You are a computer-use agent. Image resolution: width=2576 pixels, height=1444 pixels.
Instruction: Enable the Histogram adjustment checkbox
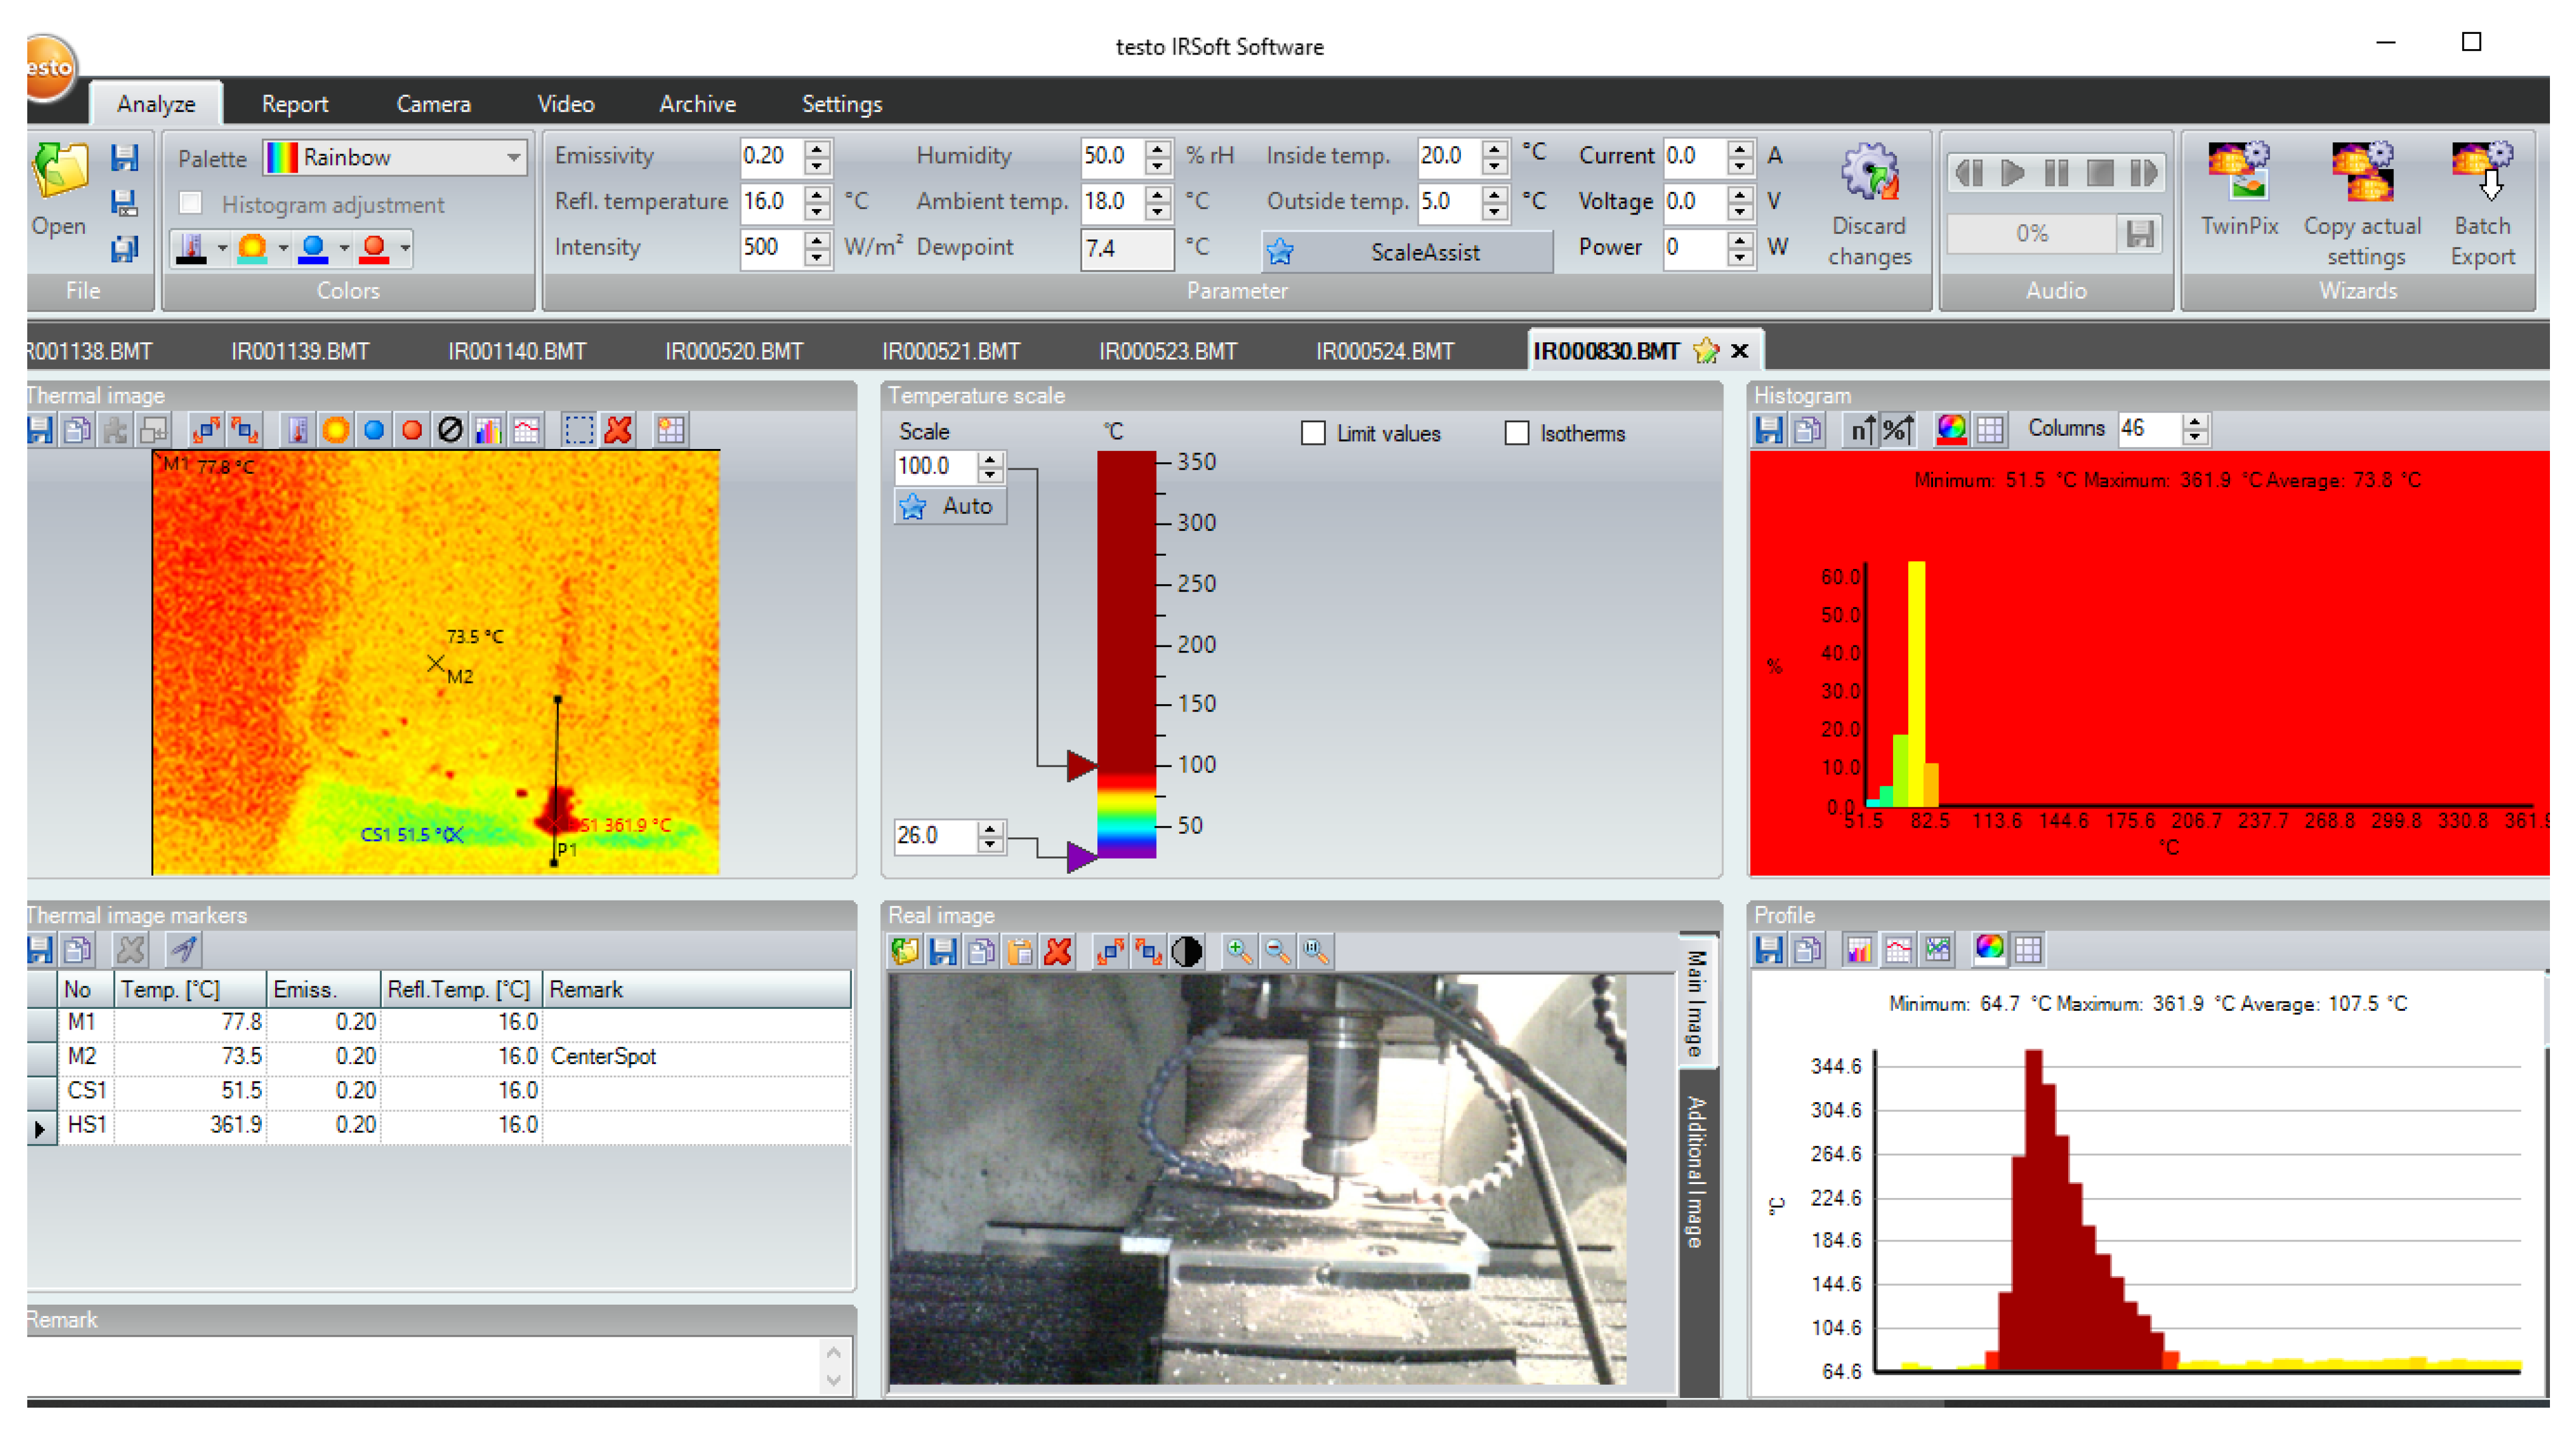[x=191, y=204]
